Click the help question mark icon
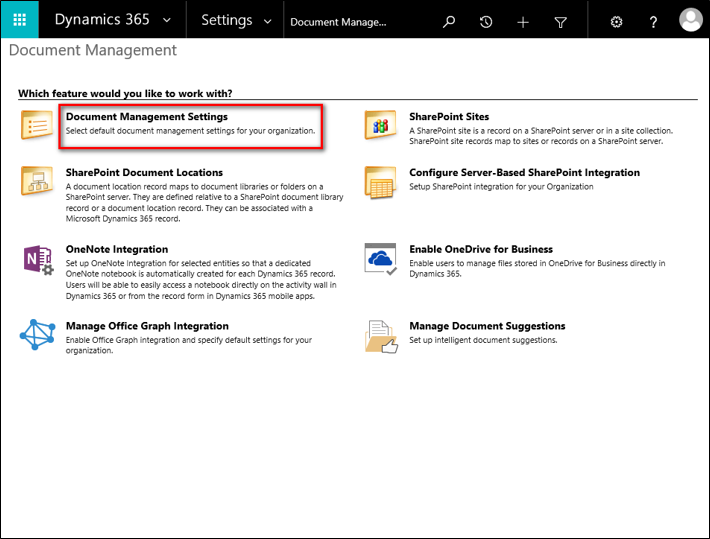The height and width of the screenshot is (539, 710). (653, 21)
